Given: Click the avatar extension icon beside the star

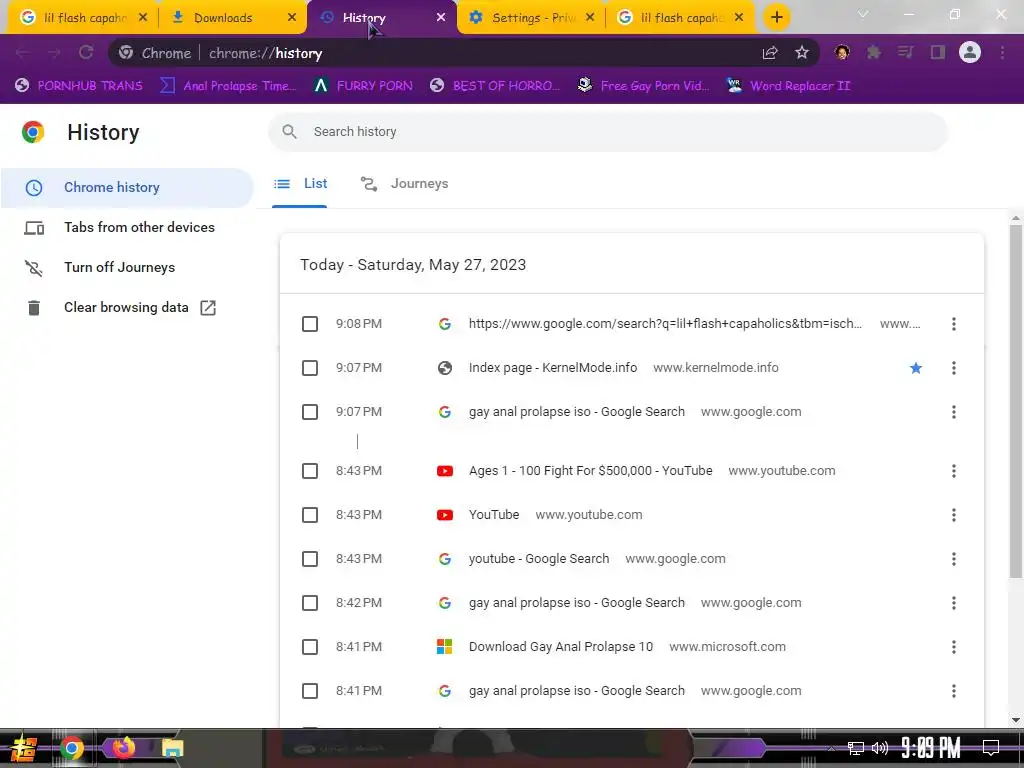Looking at the screenshot, I should point(842,53).
